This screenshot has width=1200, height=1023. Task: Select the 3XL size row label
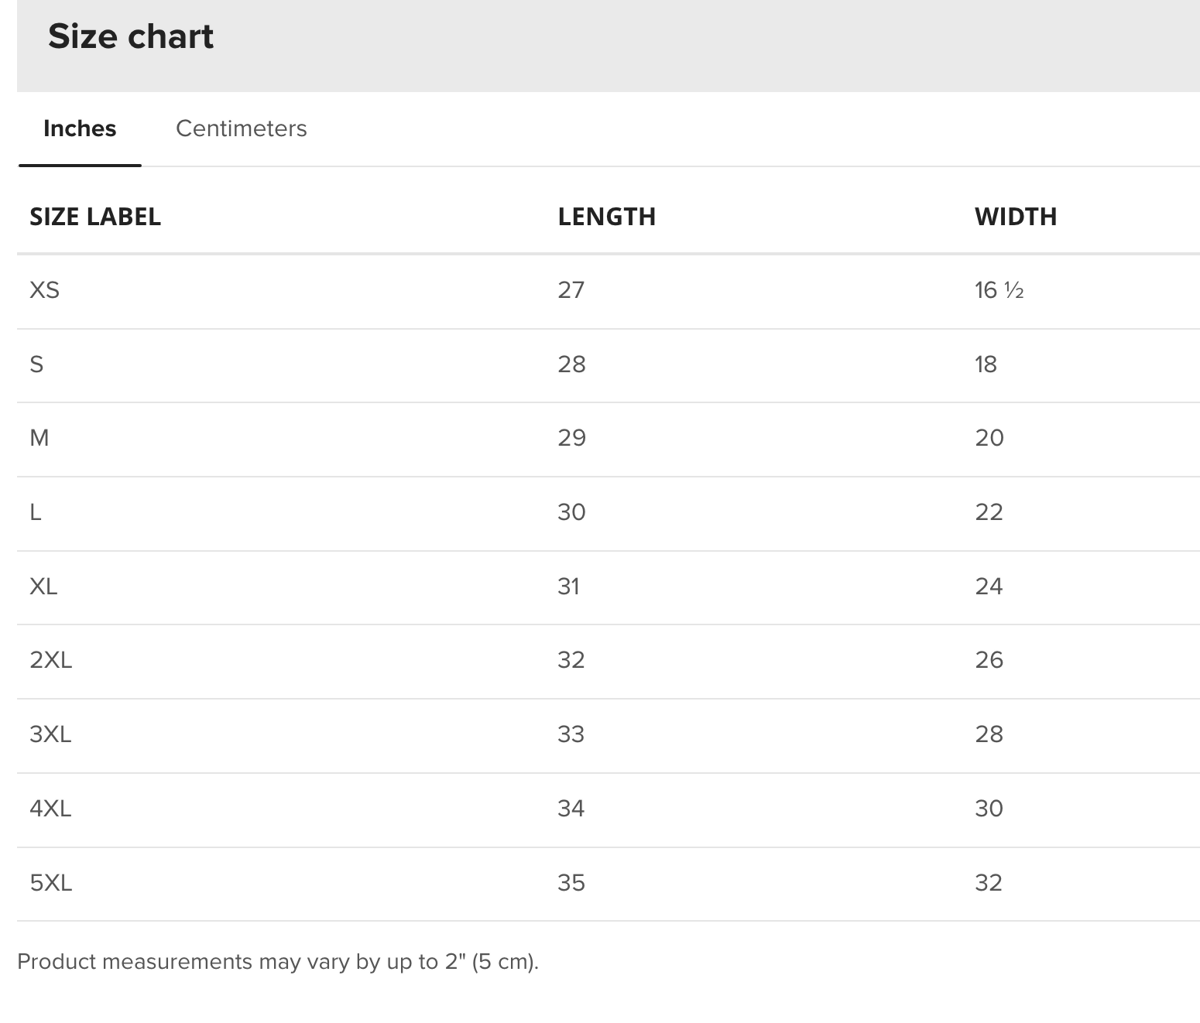pyautogui.click(x=51, y=734)
